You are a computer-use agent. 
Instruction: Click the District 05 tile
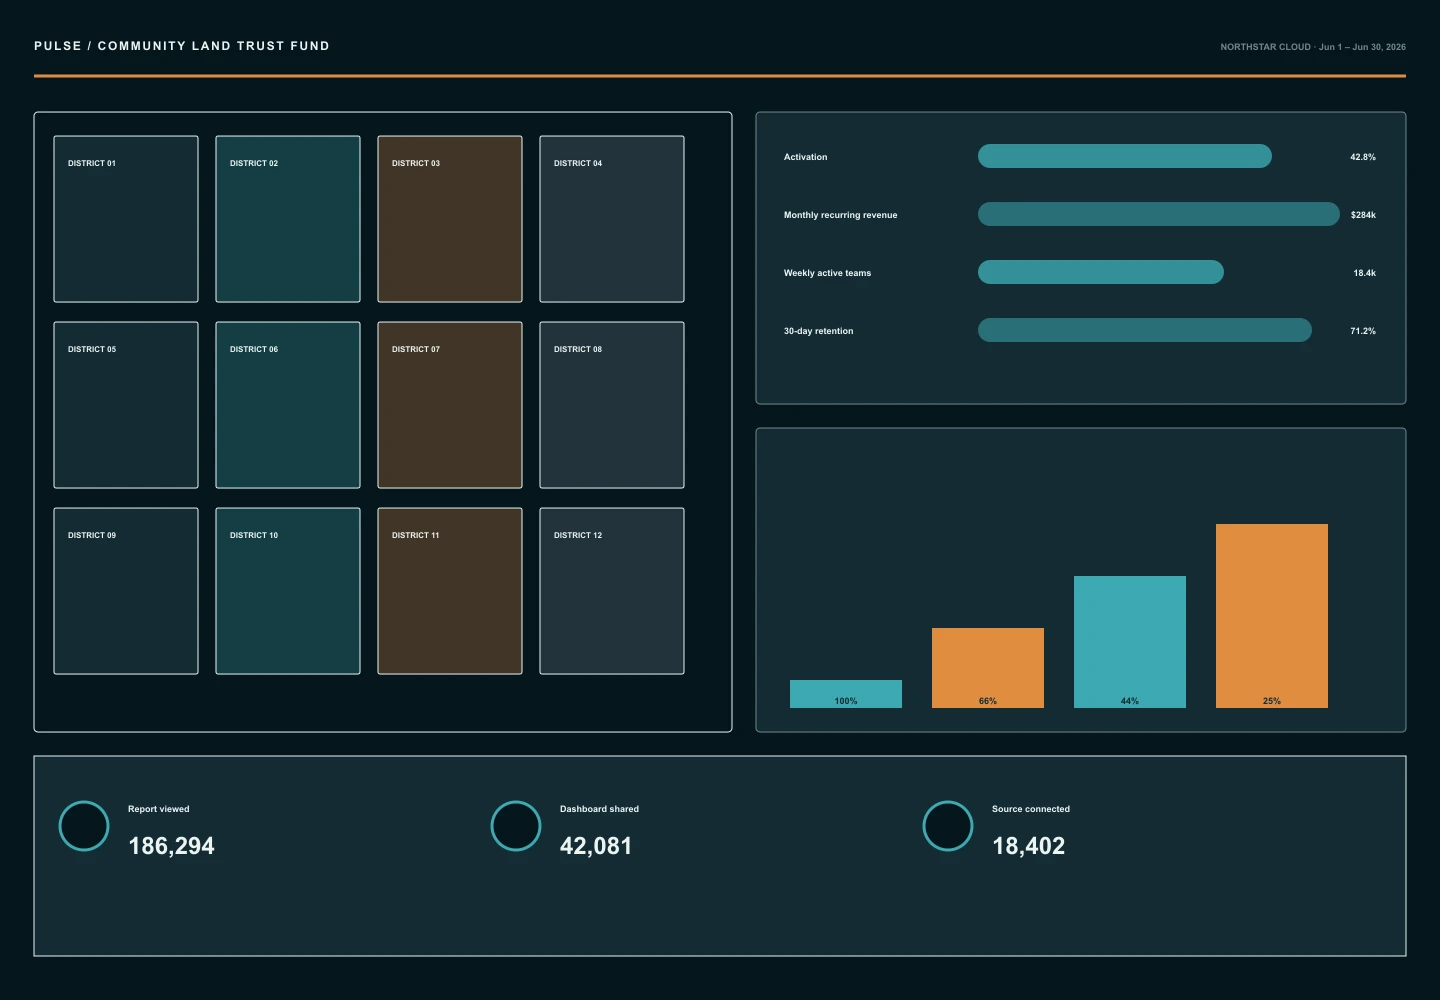126,405
